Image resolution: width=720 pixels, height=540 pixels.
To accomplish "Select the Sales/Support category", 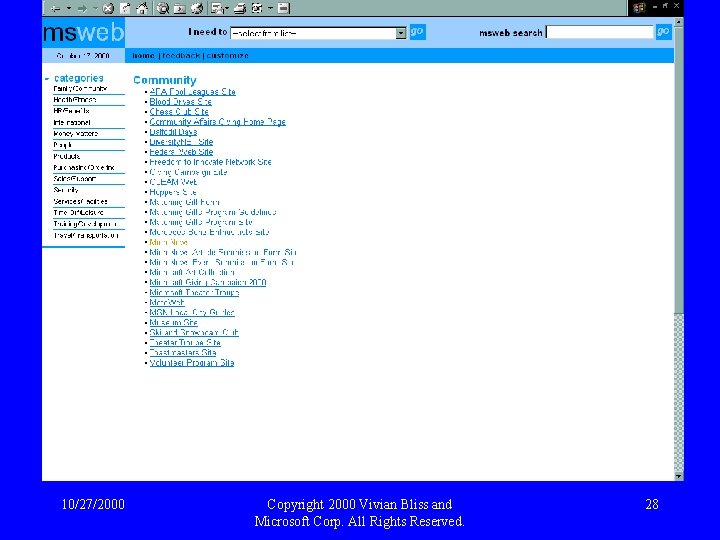I will [75, 179].
